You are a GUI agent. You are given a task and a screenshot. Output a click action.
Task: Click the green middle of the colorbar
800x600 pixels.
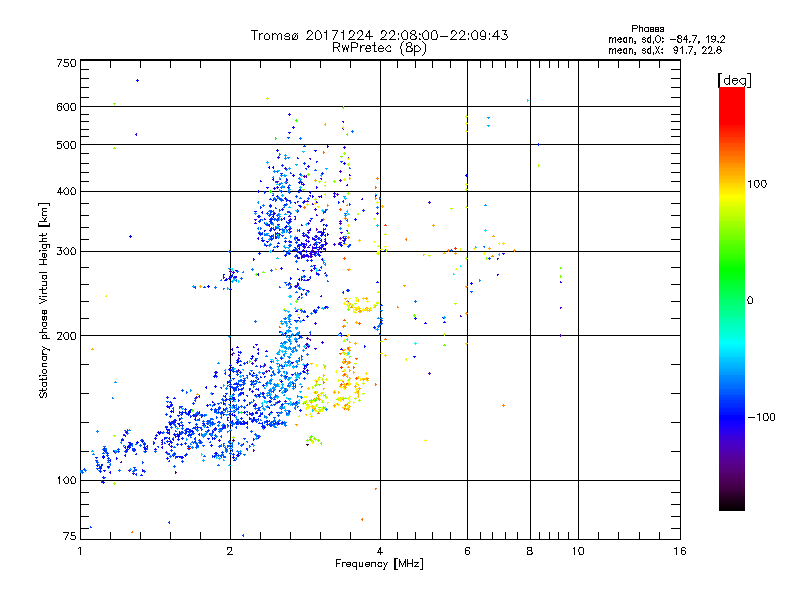click(x=732, y=270)
